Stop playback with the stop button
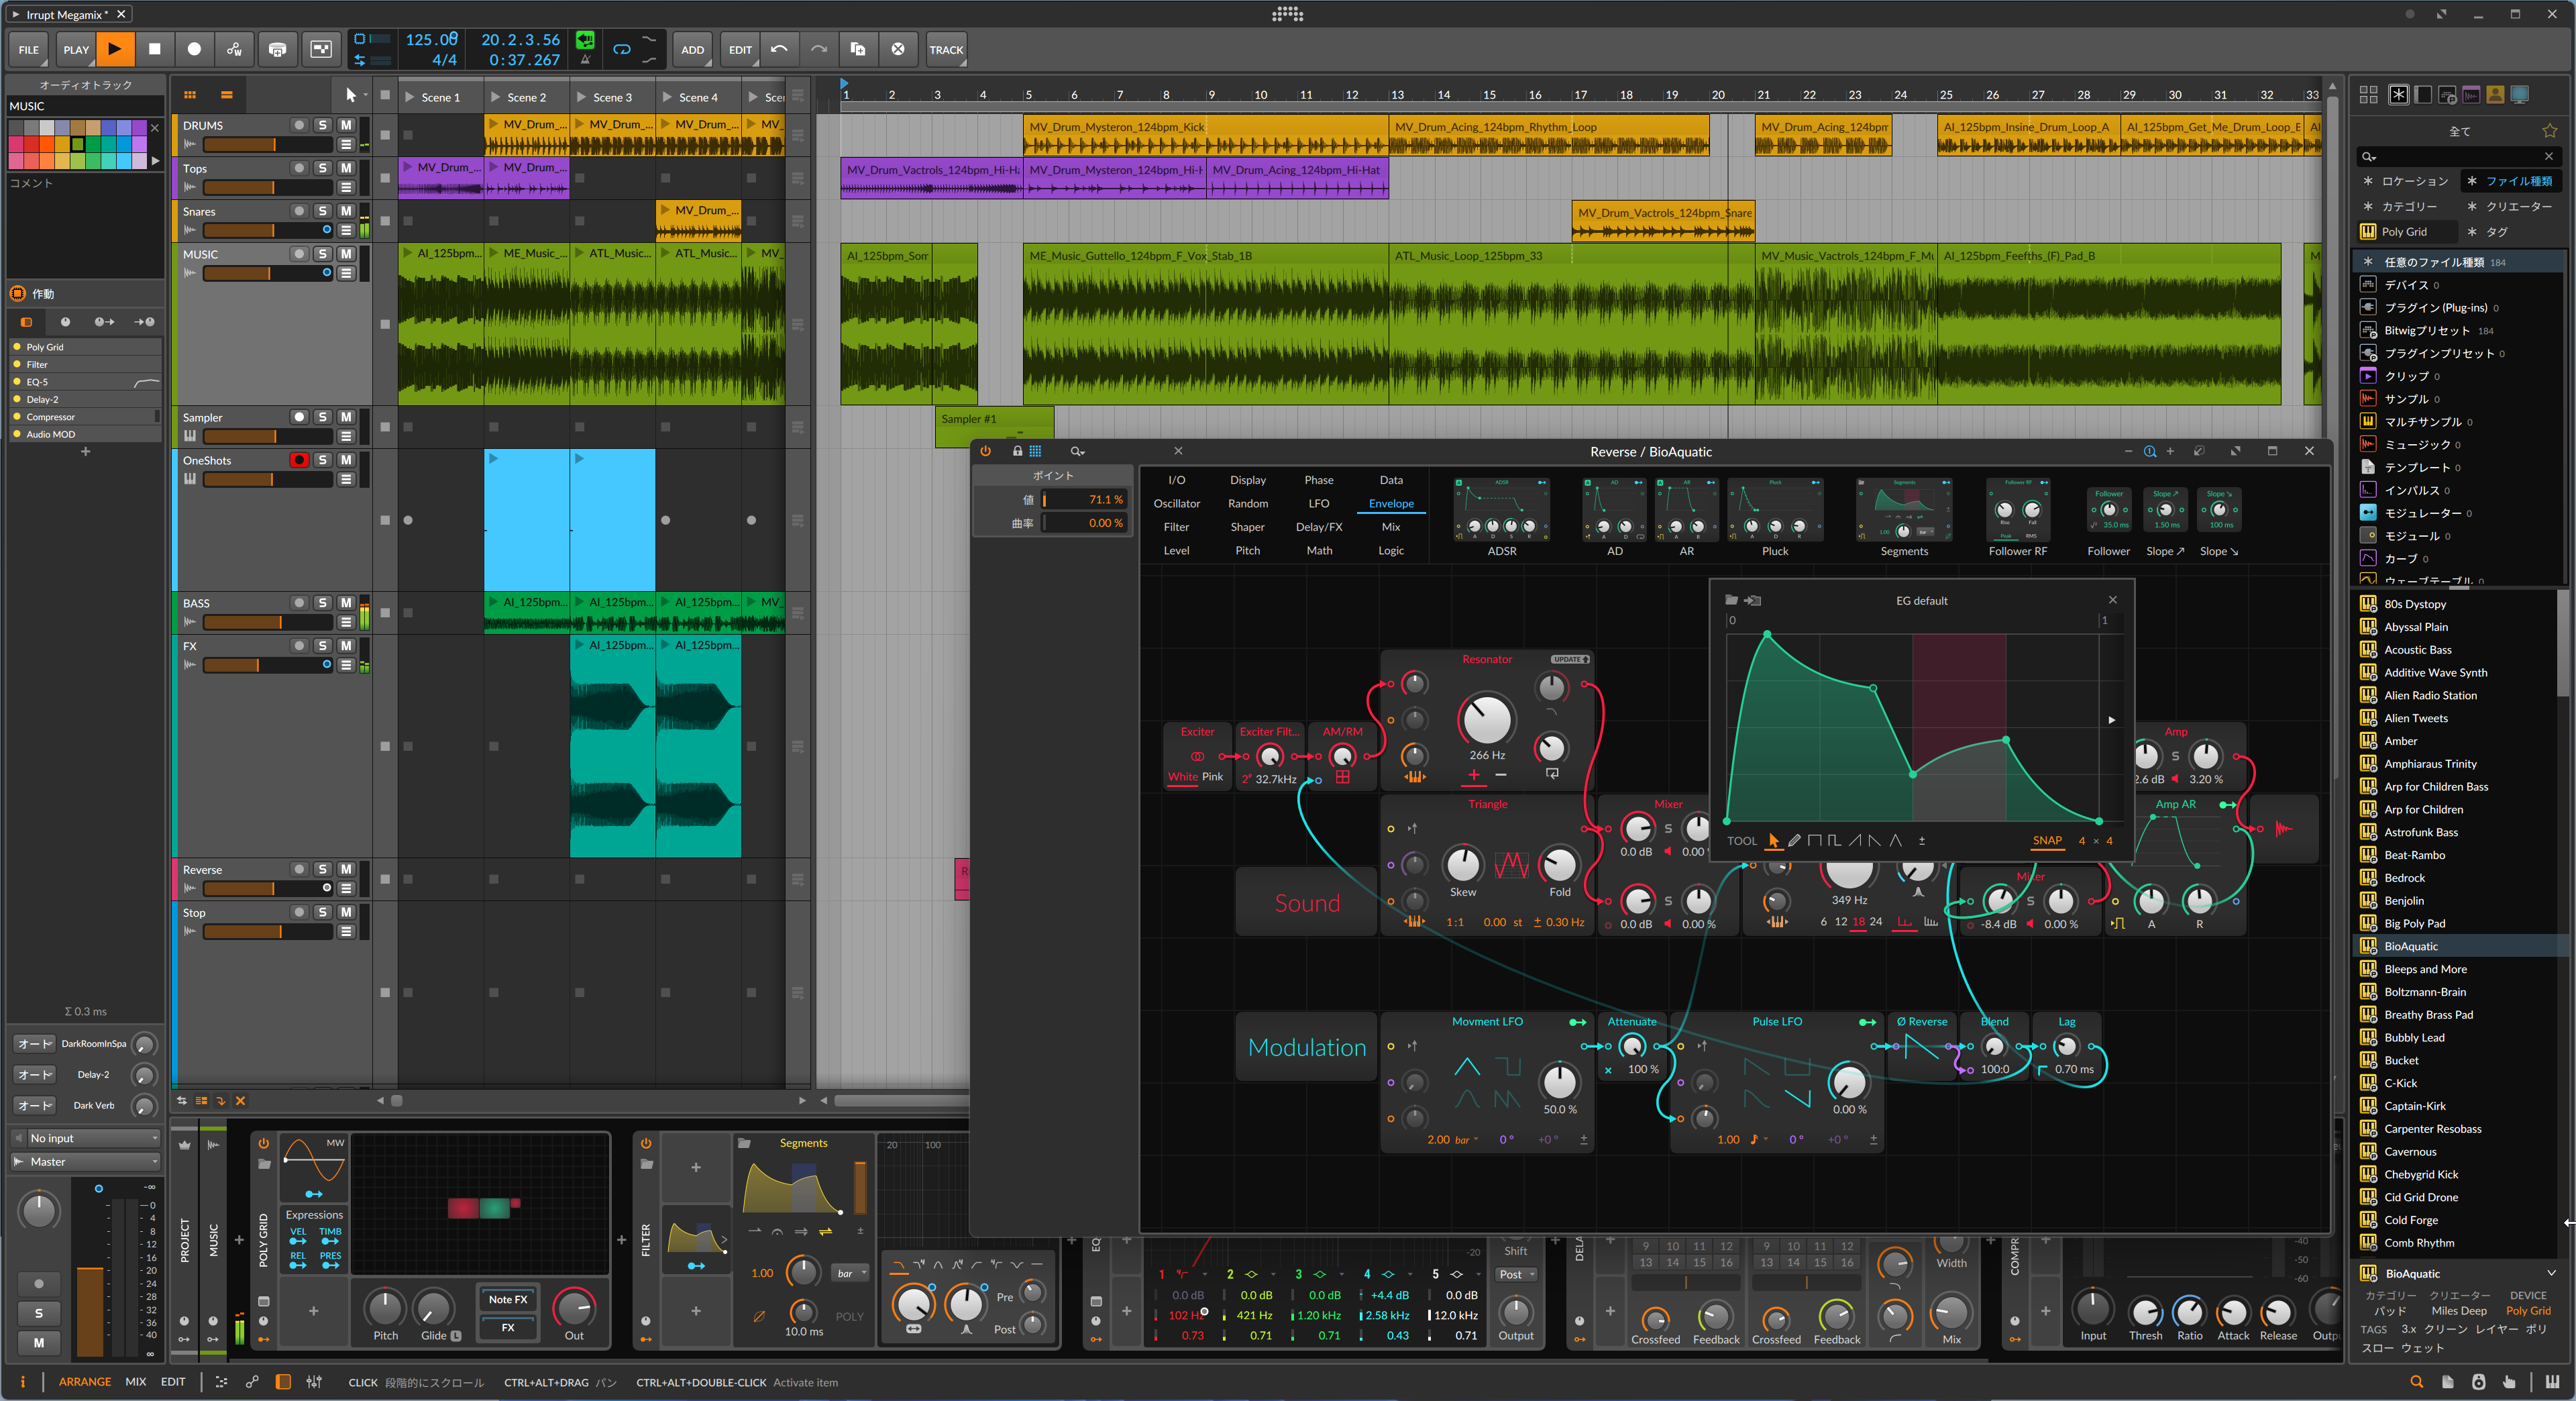 pyautogui.click(x=154, y=49)
